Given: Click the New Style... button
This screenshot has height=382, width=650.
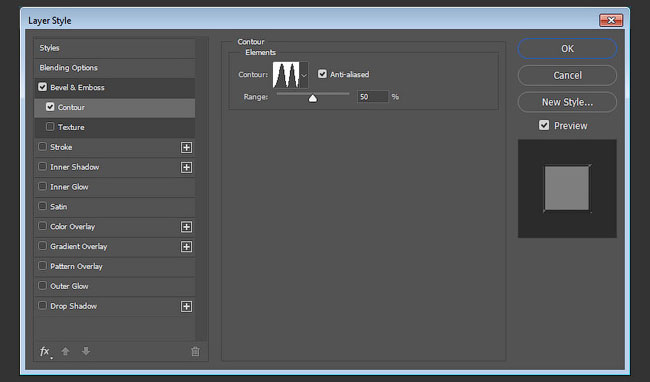Looking at the screenshot, I should (x=567, y=102).
